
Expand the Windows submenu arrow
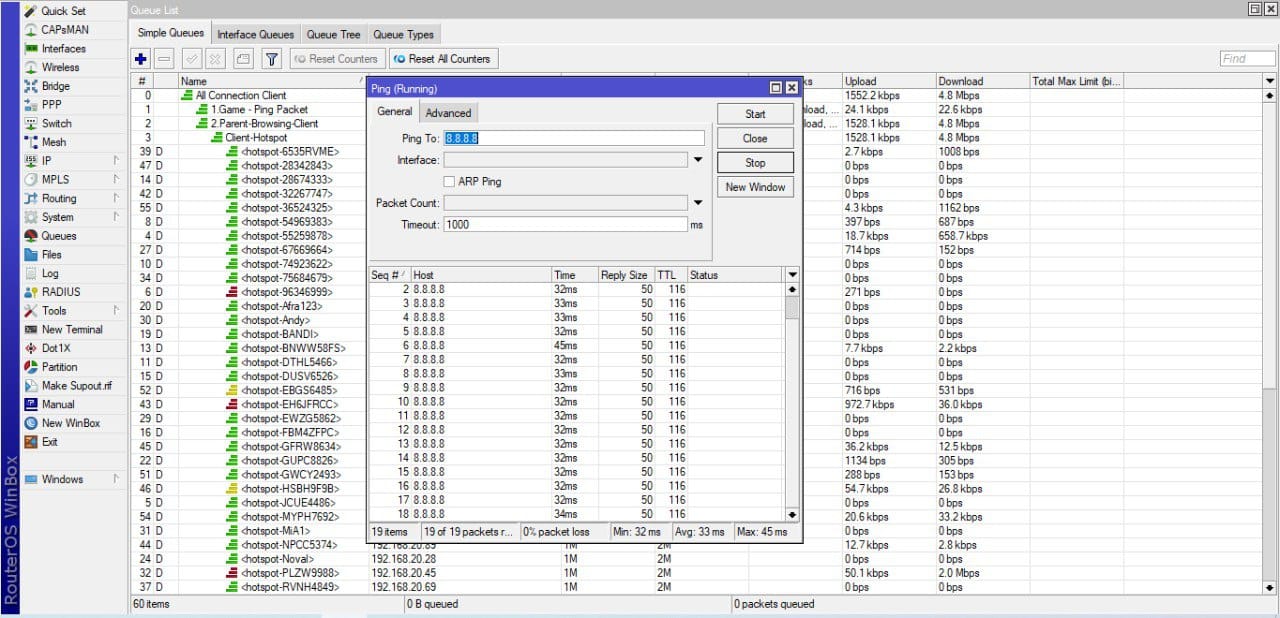click(x=116, y=479)
